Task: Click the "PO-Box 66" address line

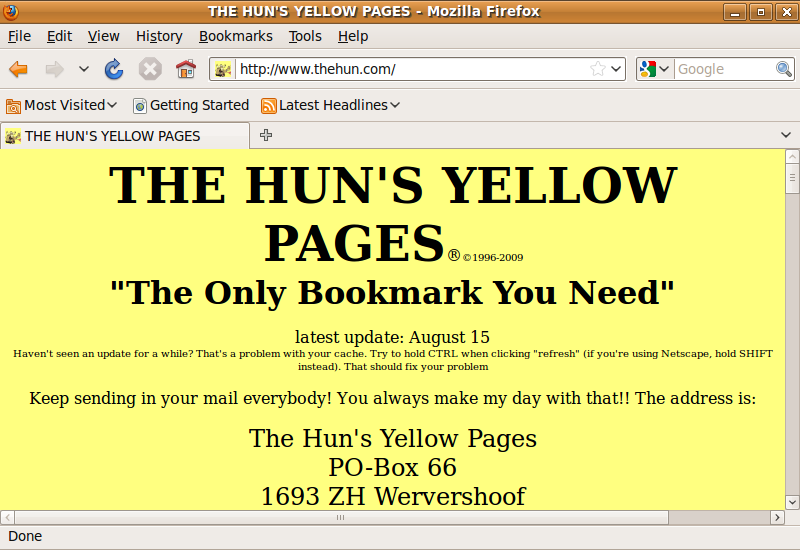Action: coord(392,467)
